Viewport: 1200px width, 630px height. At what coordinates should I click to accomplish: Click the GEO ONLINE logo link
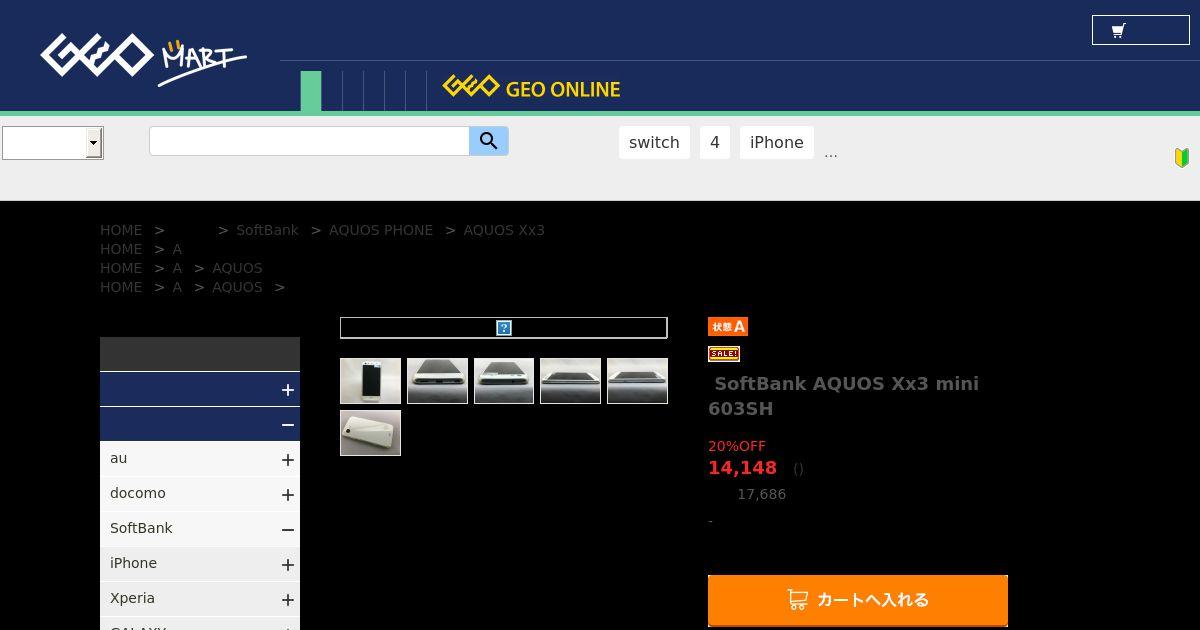tap(531, 88)
